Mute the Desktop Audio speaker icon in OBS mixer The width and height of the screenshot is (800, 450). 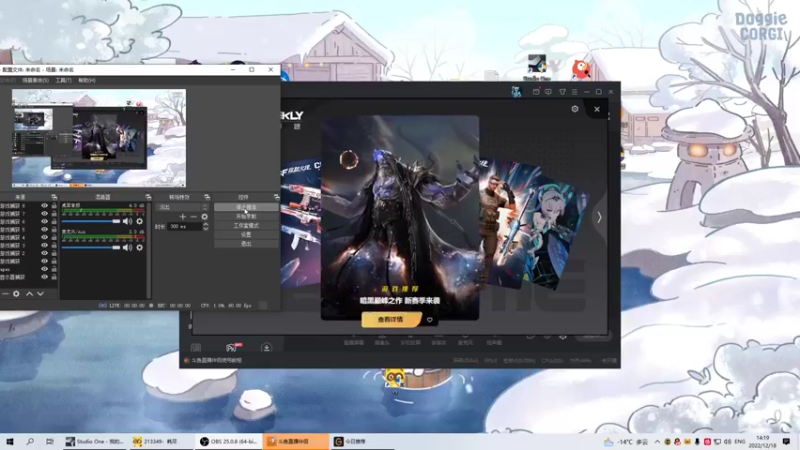[x=128, y=221]
